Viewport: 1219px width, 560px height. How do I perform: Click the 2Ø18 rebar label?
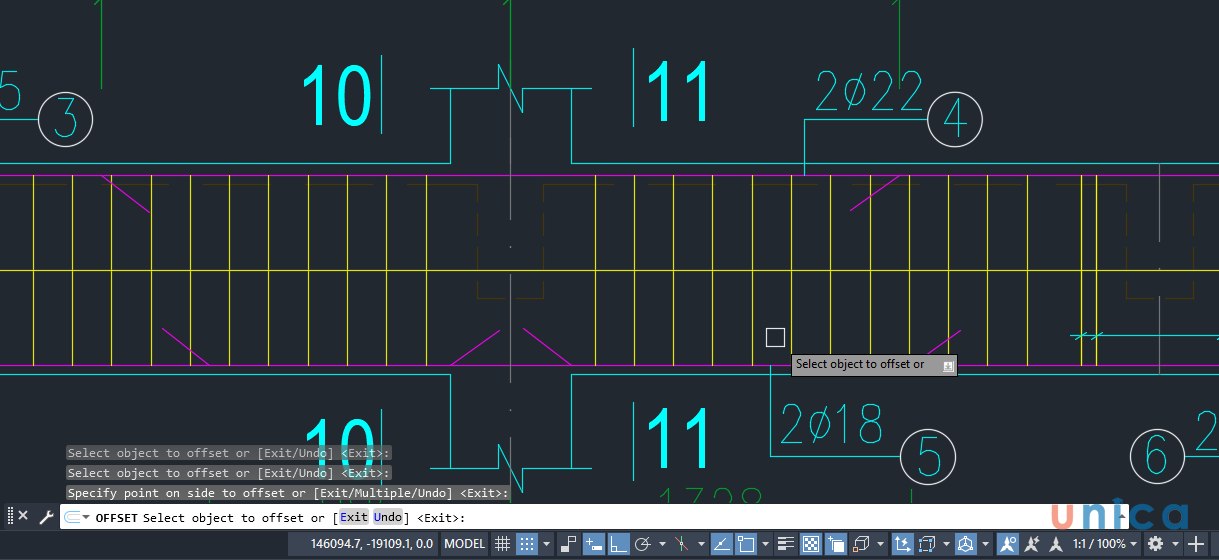(831, 425)
